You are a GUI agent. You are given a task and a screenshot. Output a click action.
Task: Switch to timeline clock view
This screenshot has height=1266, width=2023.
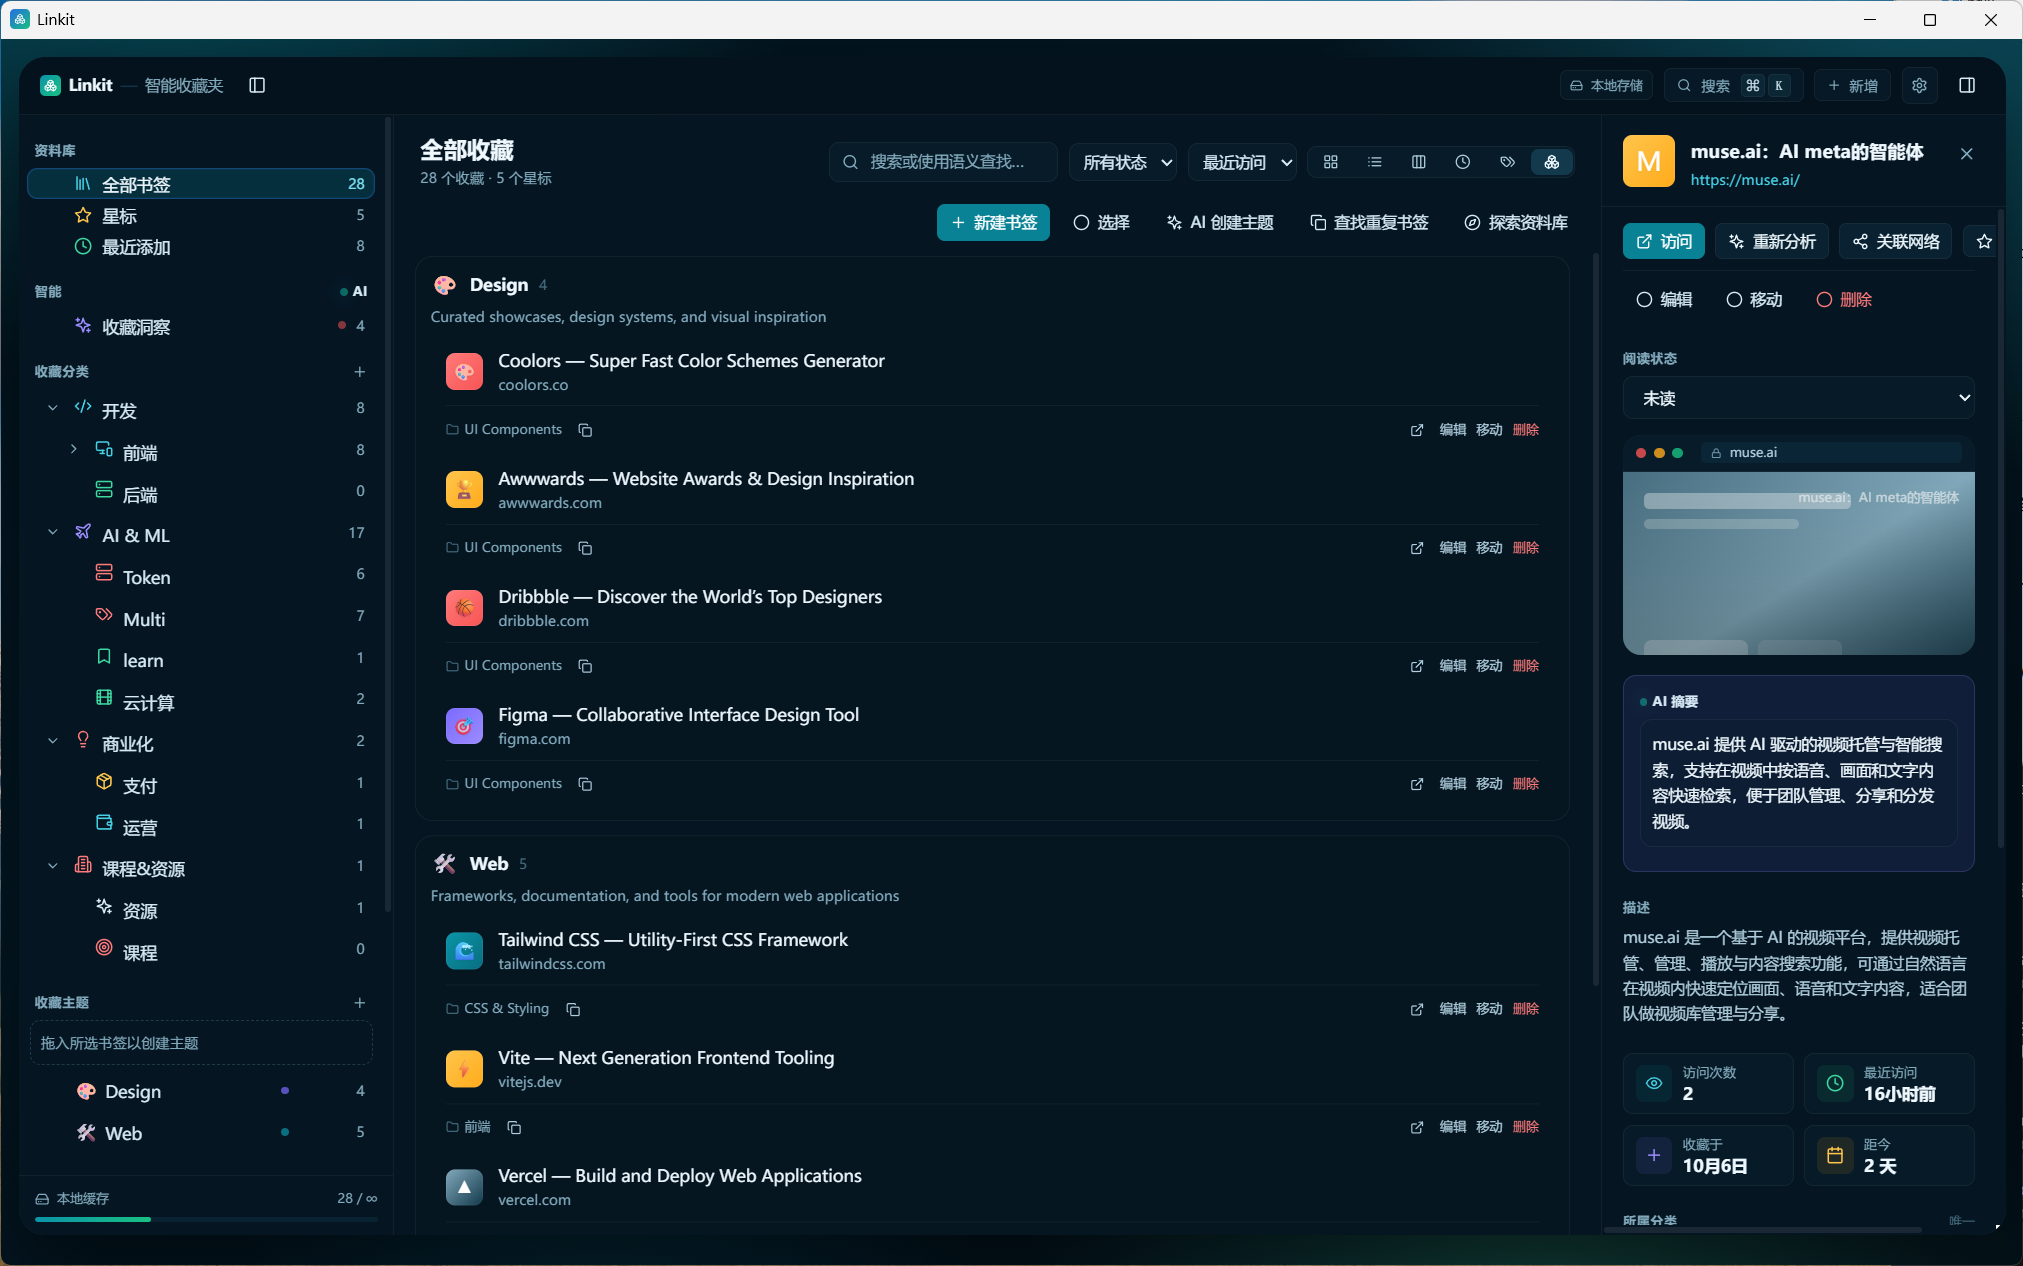(1463, 162)
